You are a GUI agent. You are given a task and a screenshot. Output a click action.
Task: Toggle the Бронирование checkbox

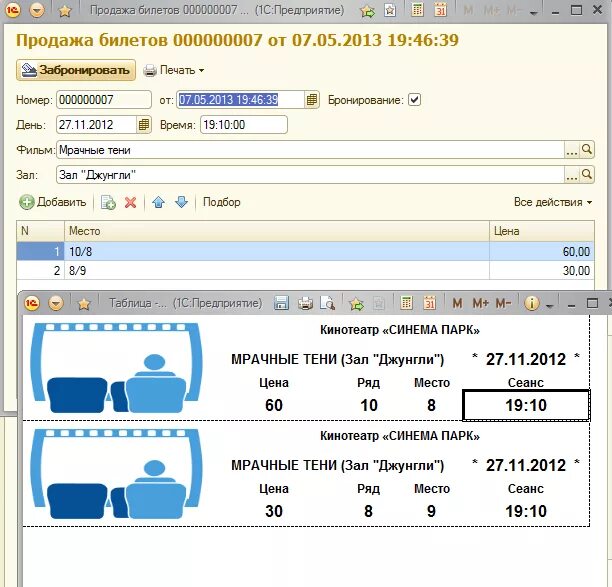[415, 100]
